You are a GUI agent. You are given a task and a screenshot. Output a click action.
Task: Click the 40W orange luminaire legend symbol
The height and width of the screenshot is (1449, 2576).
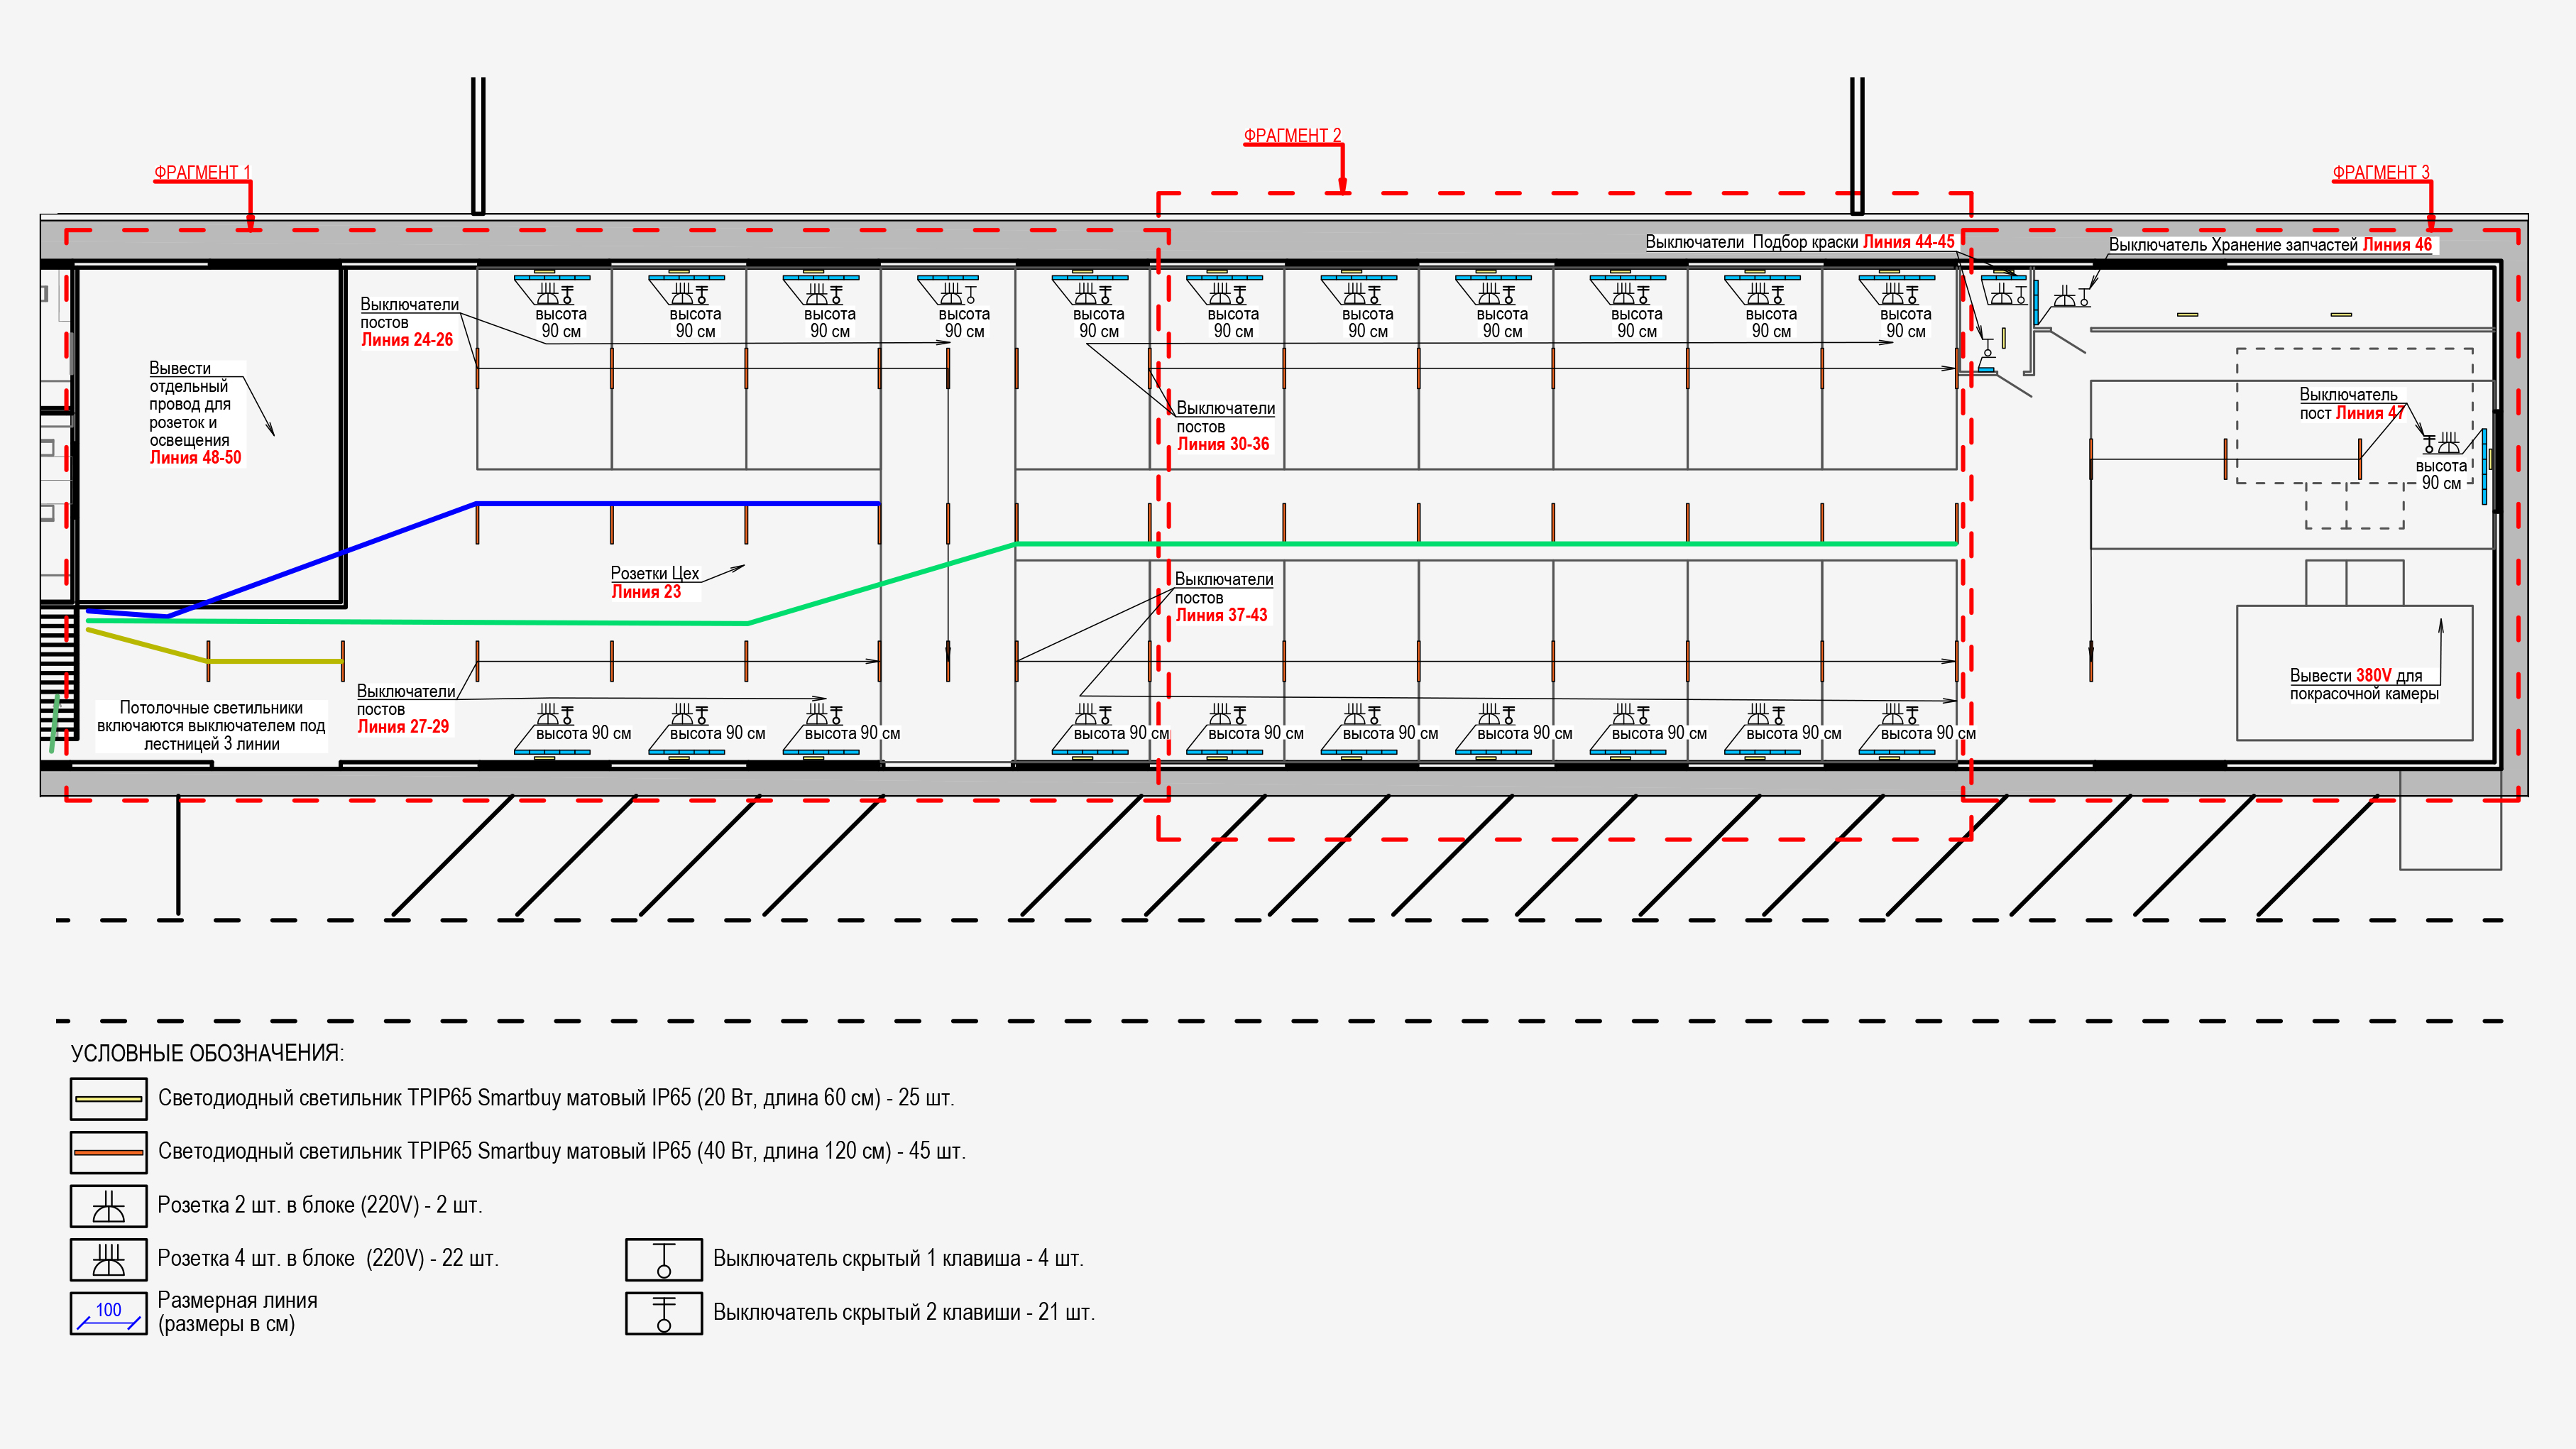[x=108, y=1152]
